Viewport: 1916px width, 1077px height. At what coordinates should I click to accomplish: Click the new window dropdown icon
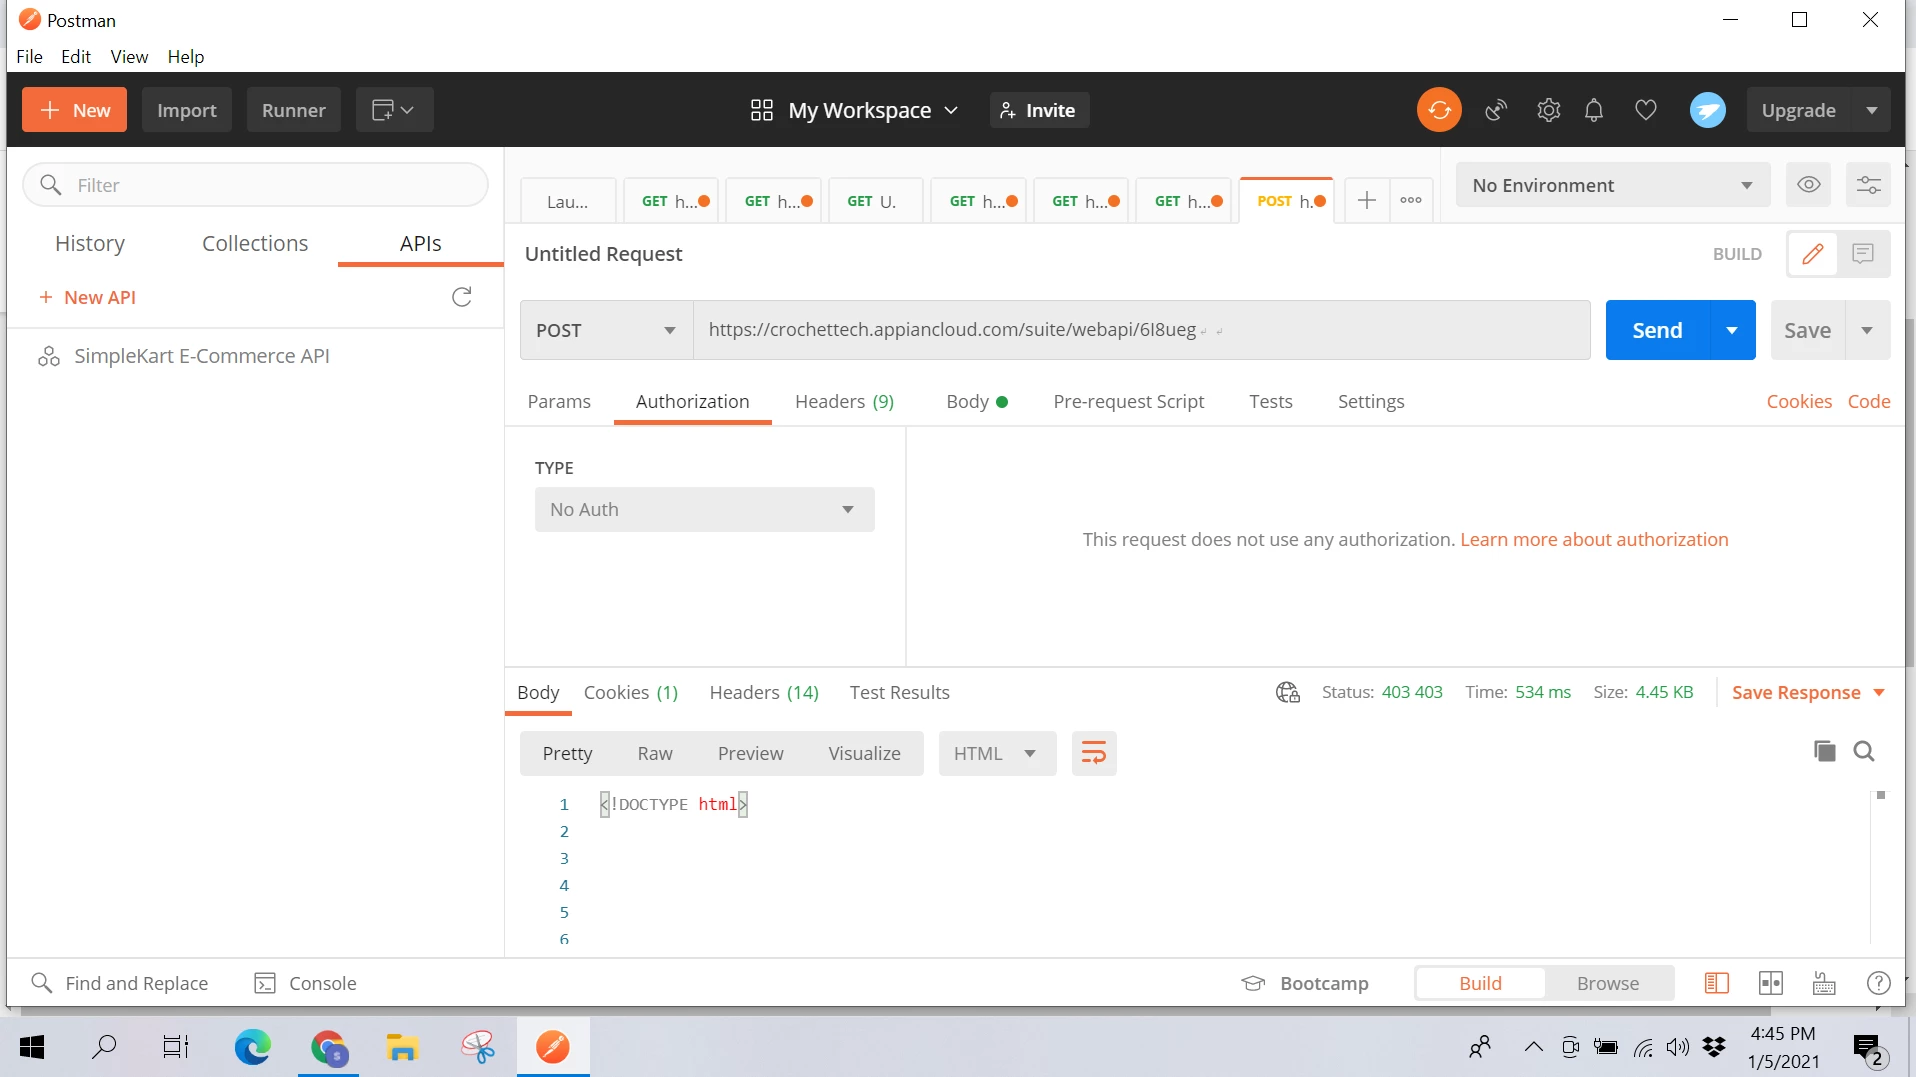(394, 110)
